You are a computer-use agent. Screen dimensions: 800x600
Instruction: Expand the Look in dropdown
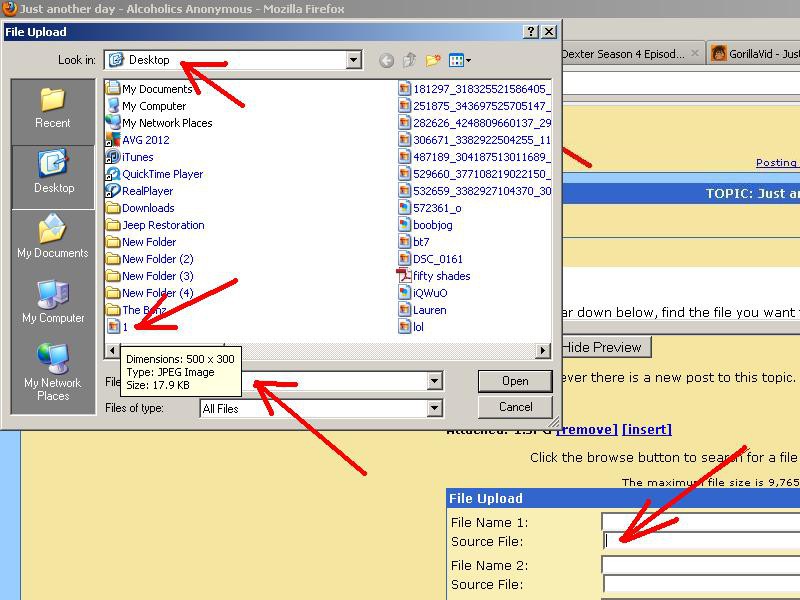click(x=353, y=61)
